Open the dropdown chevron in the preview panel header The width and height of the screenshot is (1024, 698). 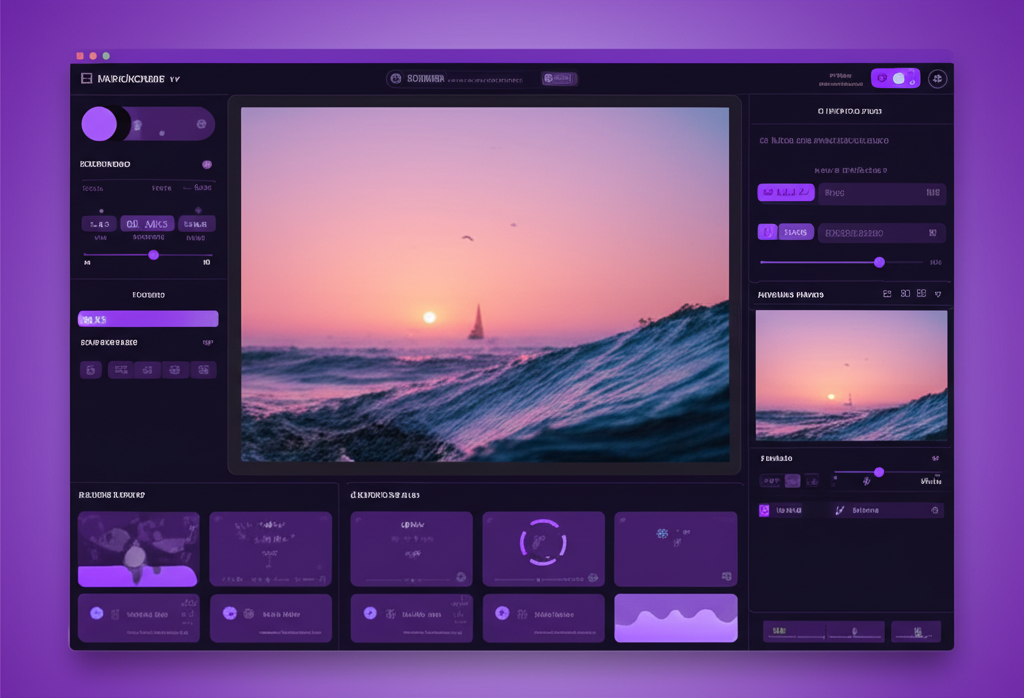(938, 293)
